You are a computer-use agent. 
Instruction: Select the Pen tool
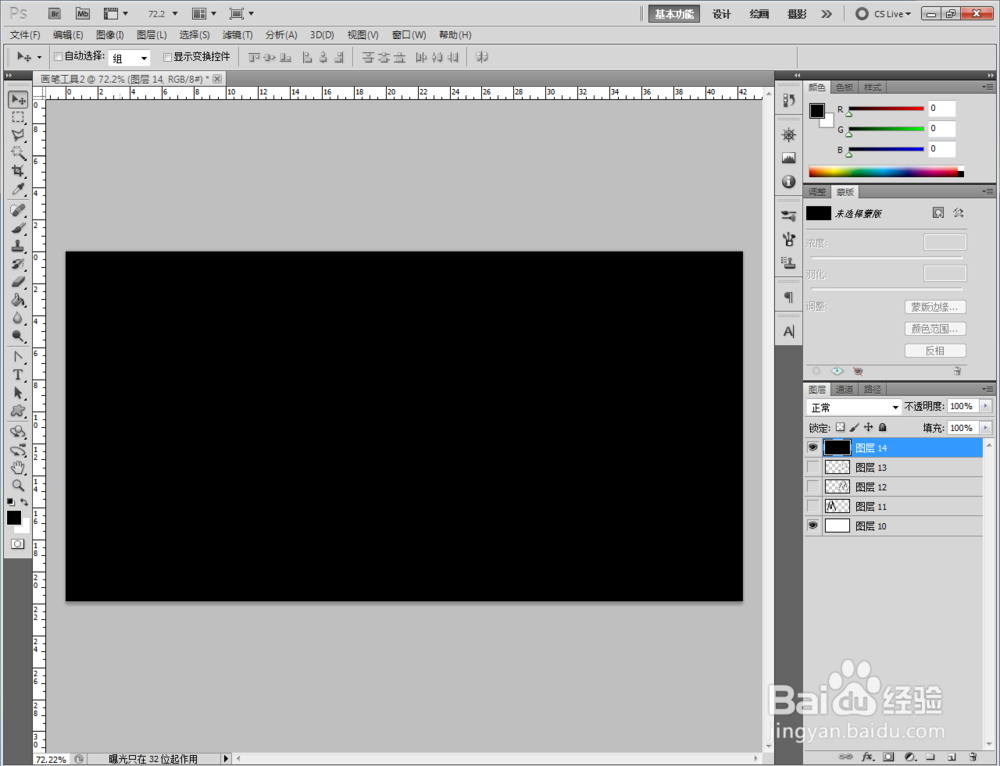18,357
